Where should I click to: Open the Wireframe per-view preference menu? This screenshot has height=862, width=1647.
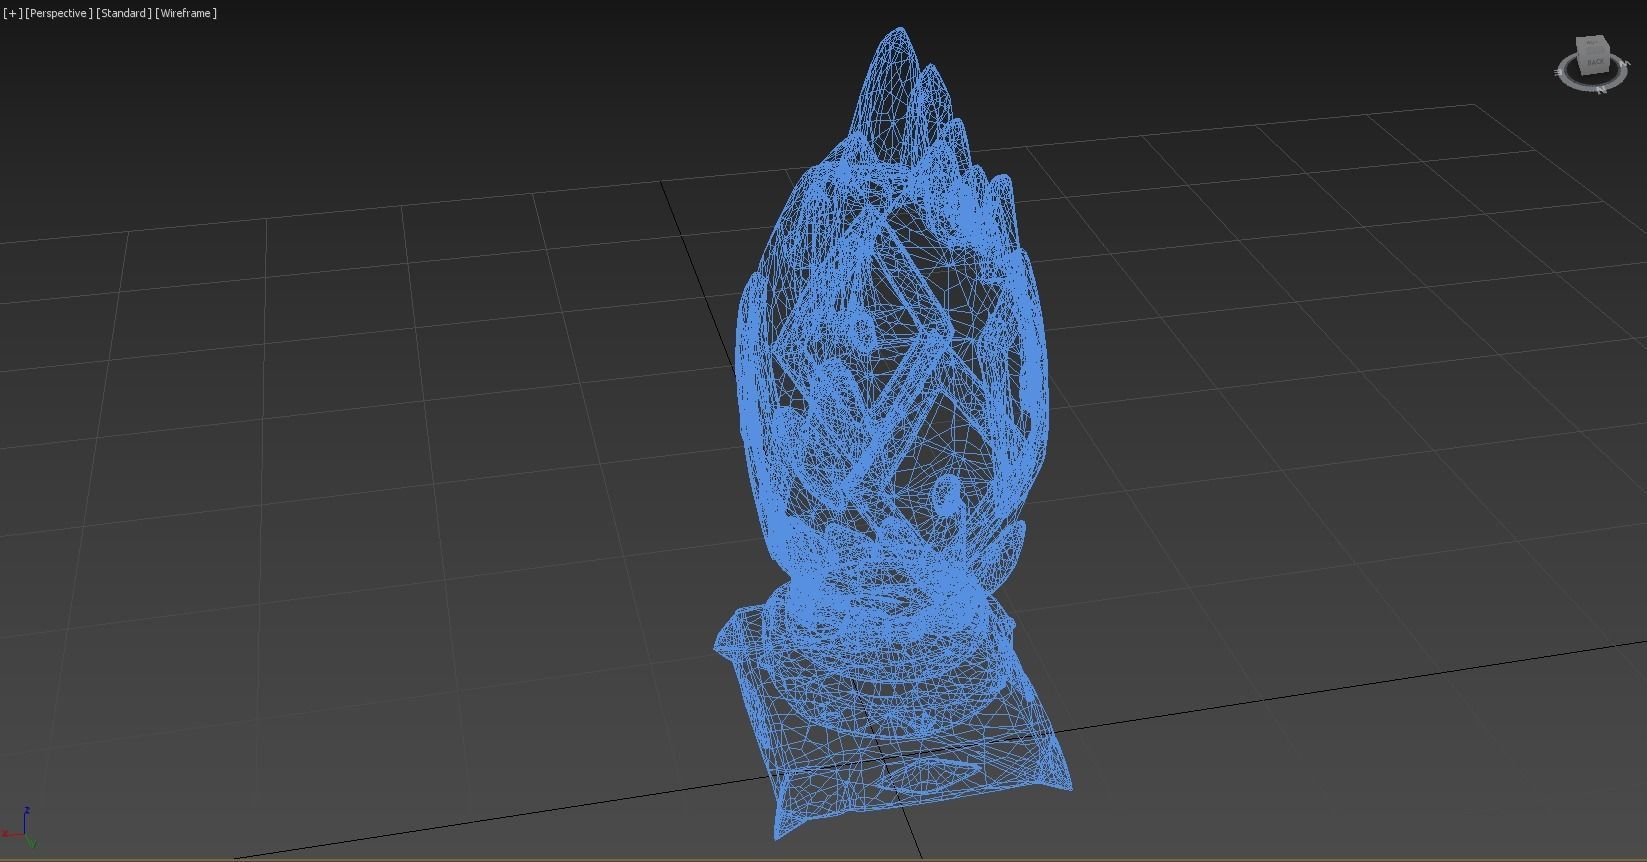coord(186,13)
